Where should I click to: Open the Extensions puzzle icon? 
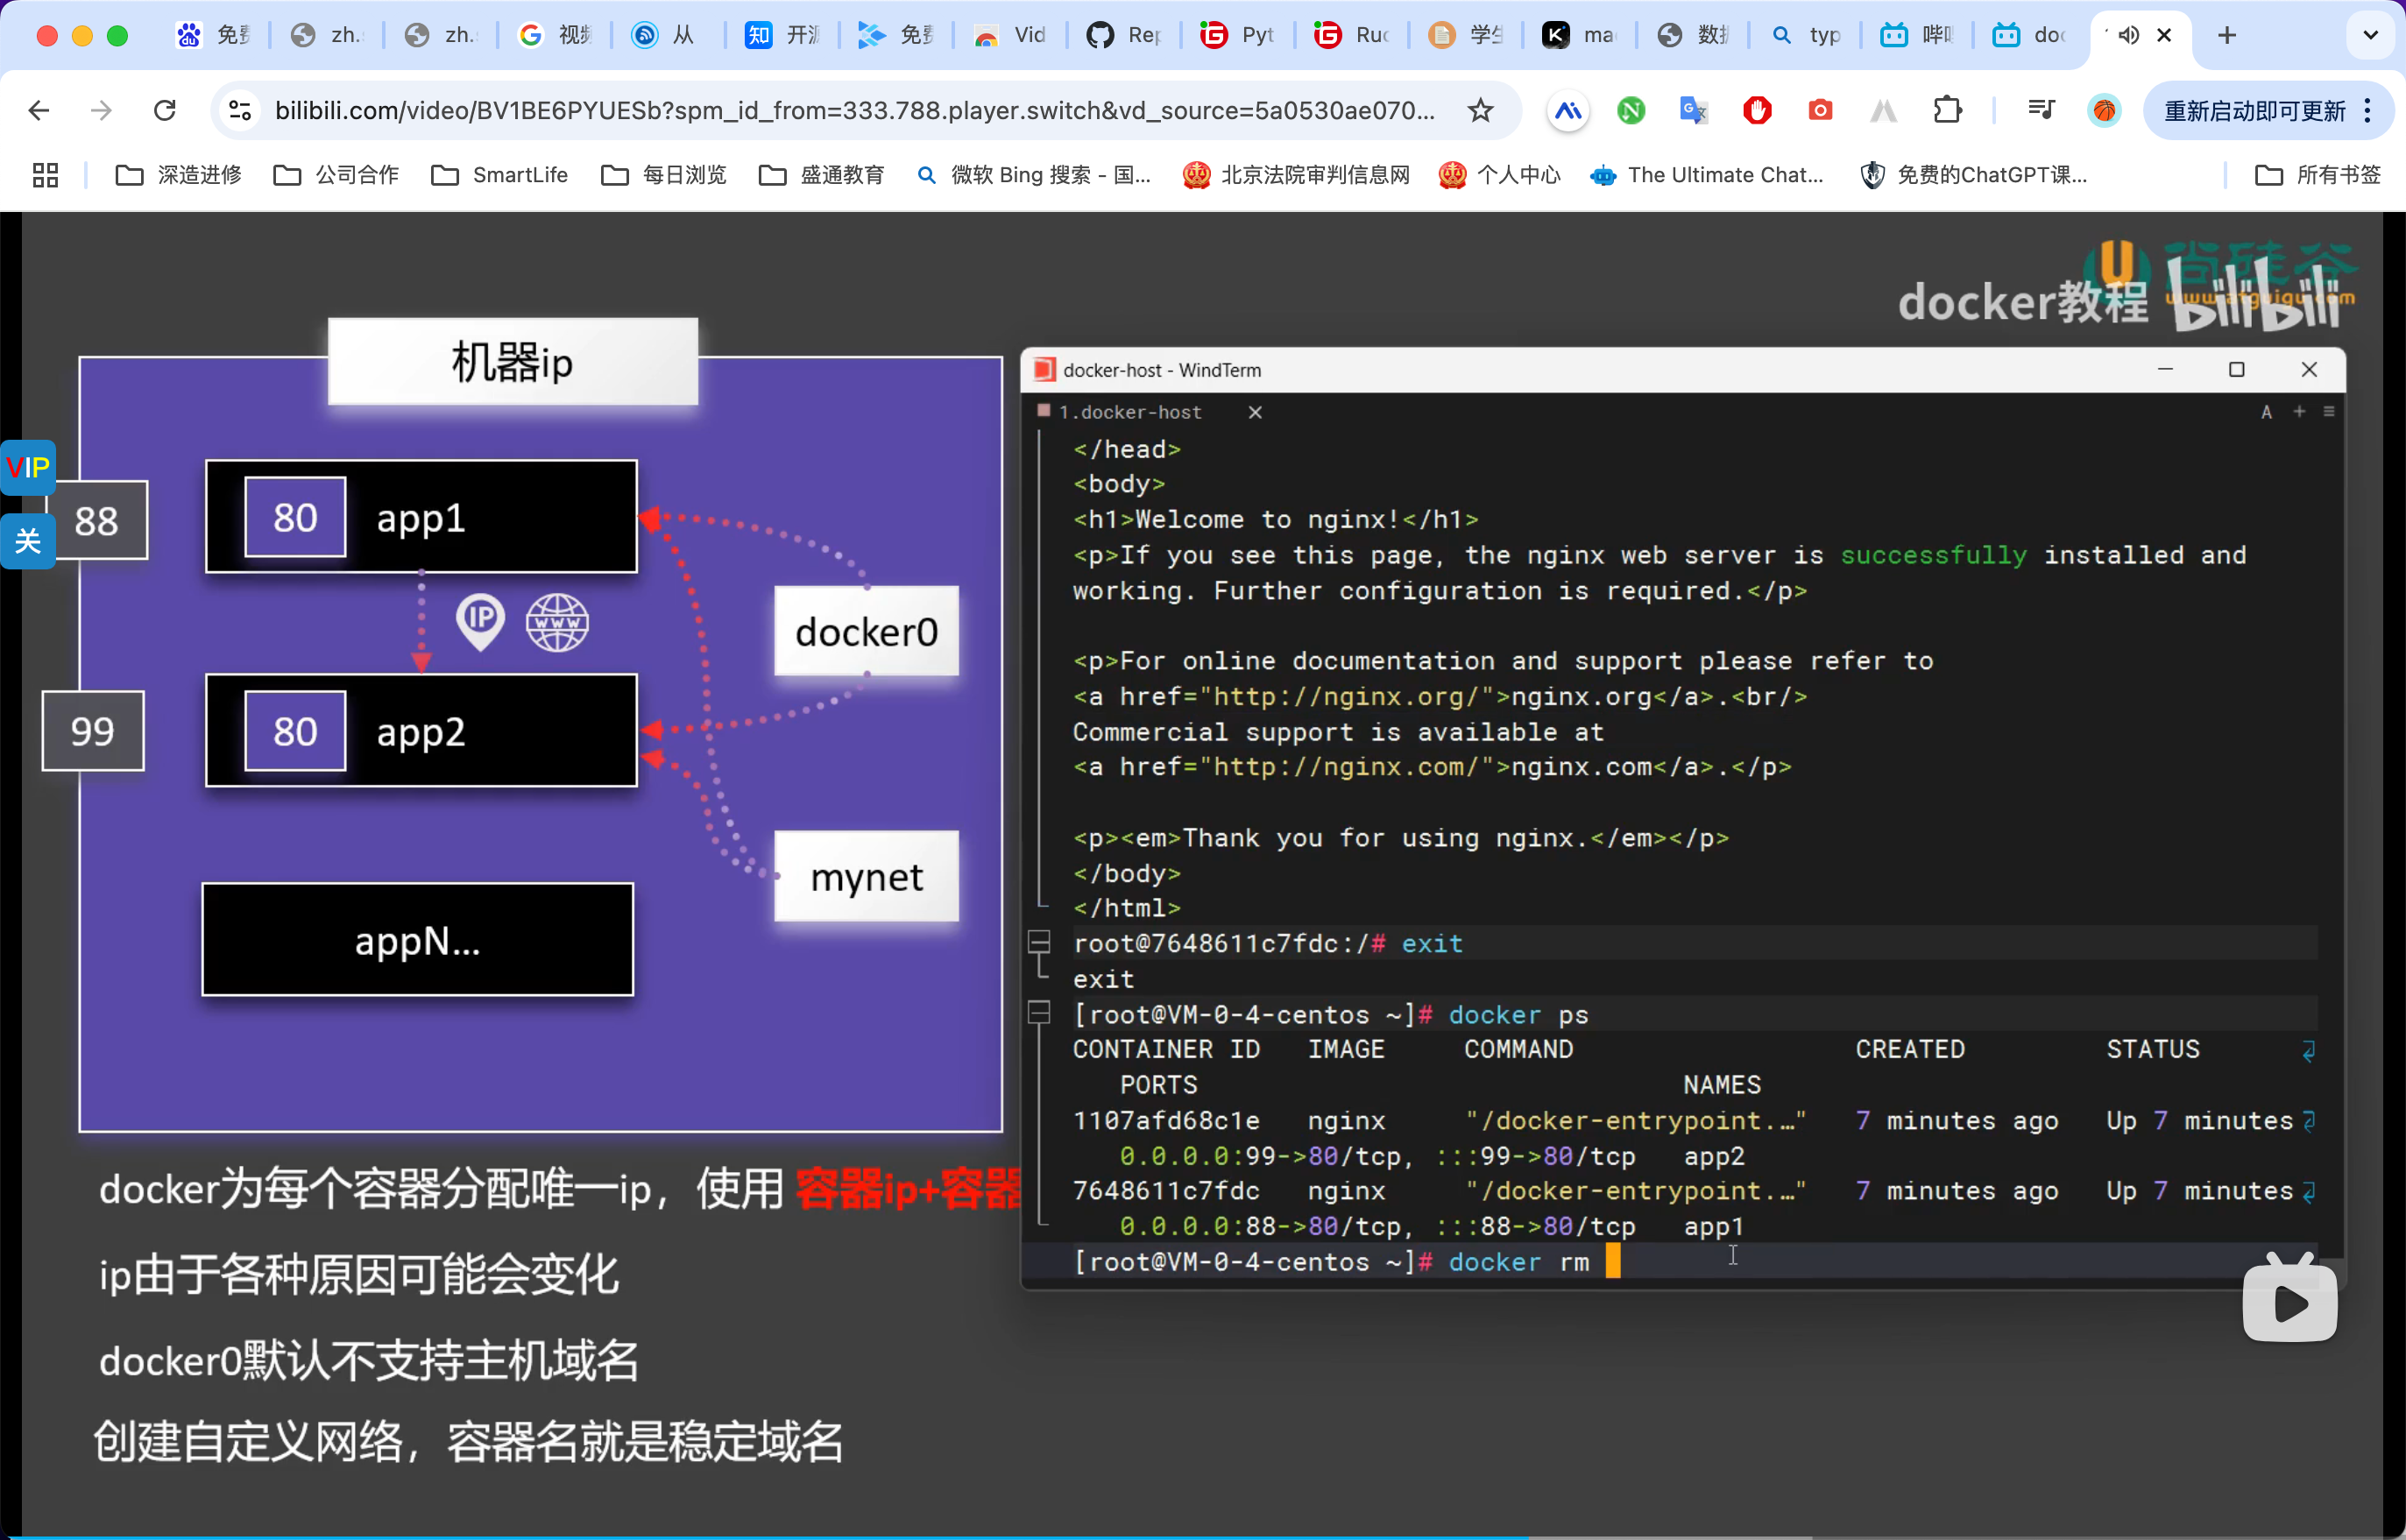click(1946, 110)
